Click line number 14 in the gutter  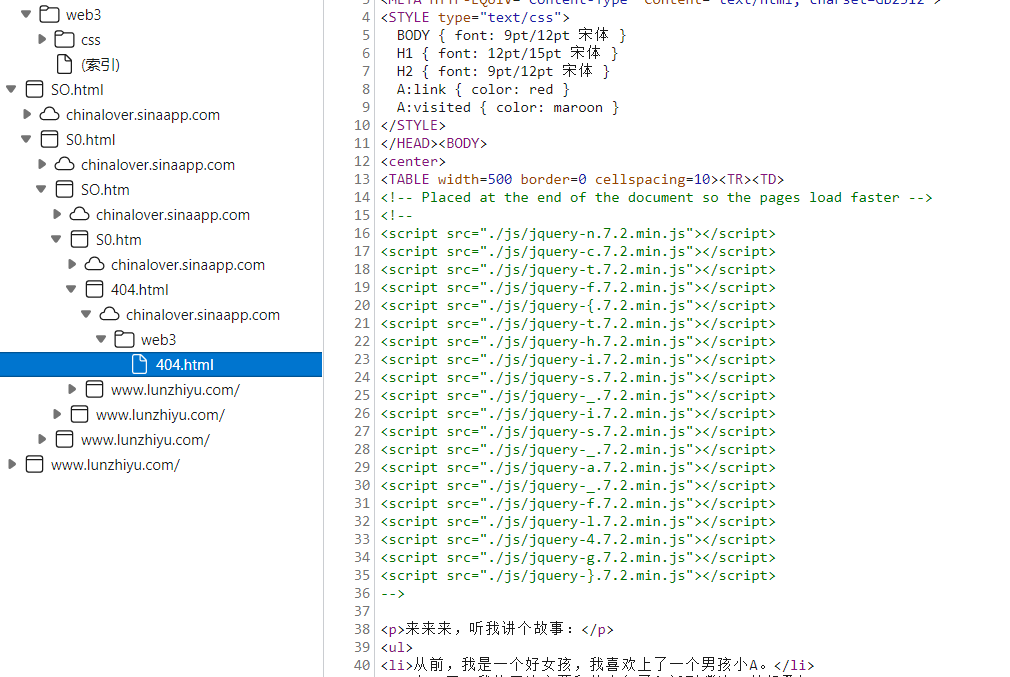(362, 197)
